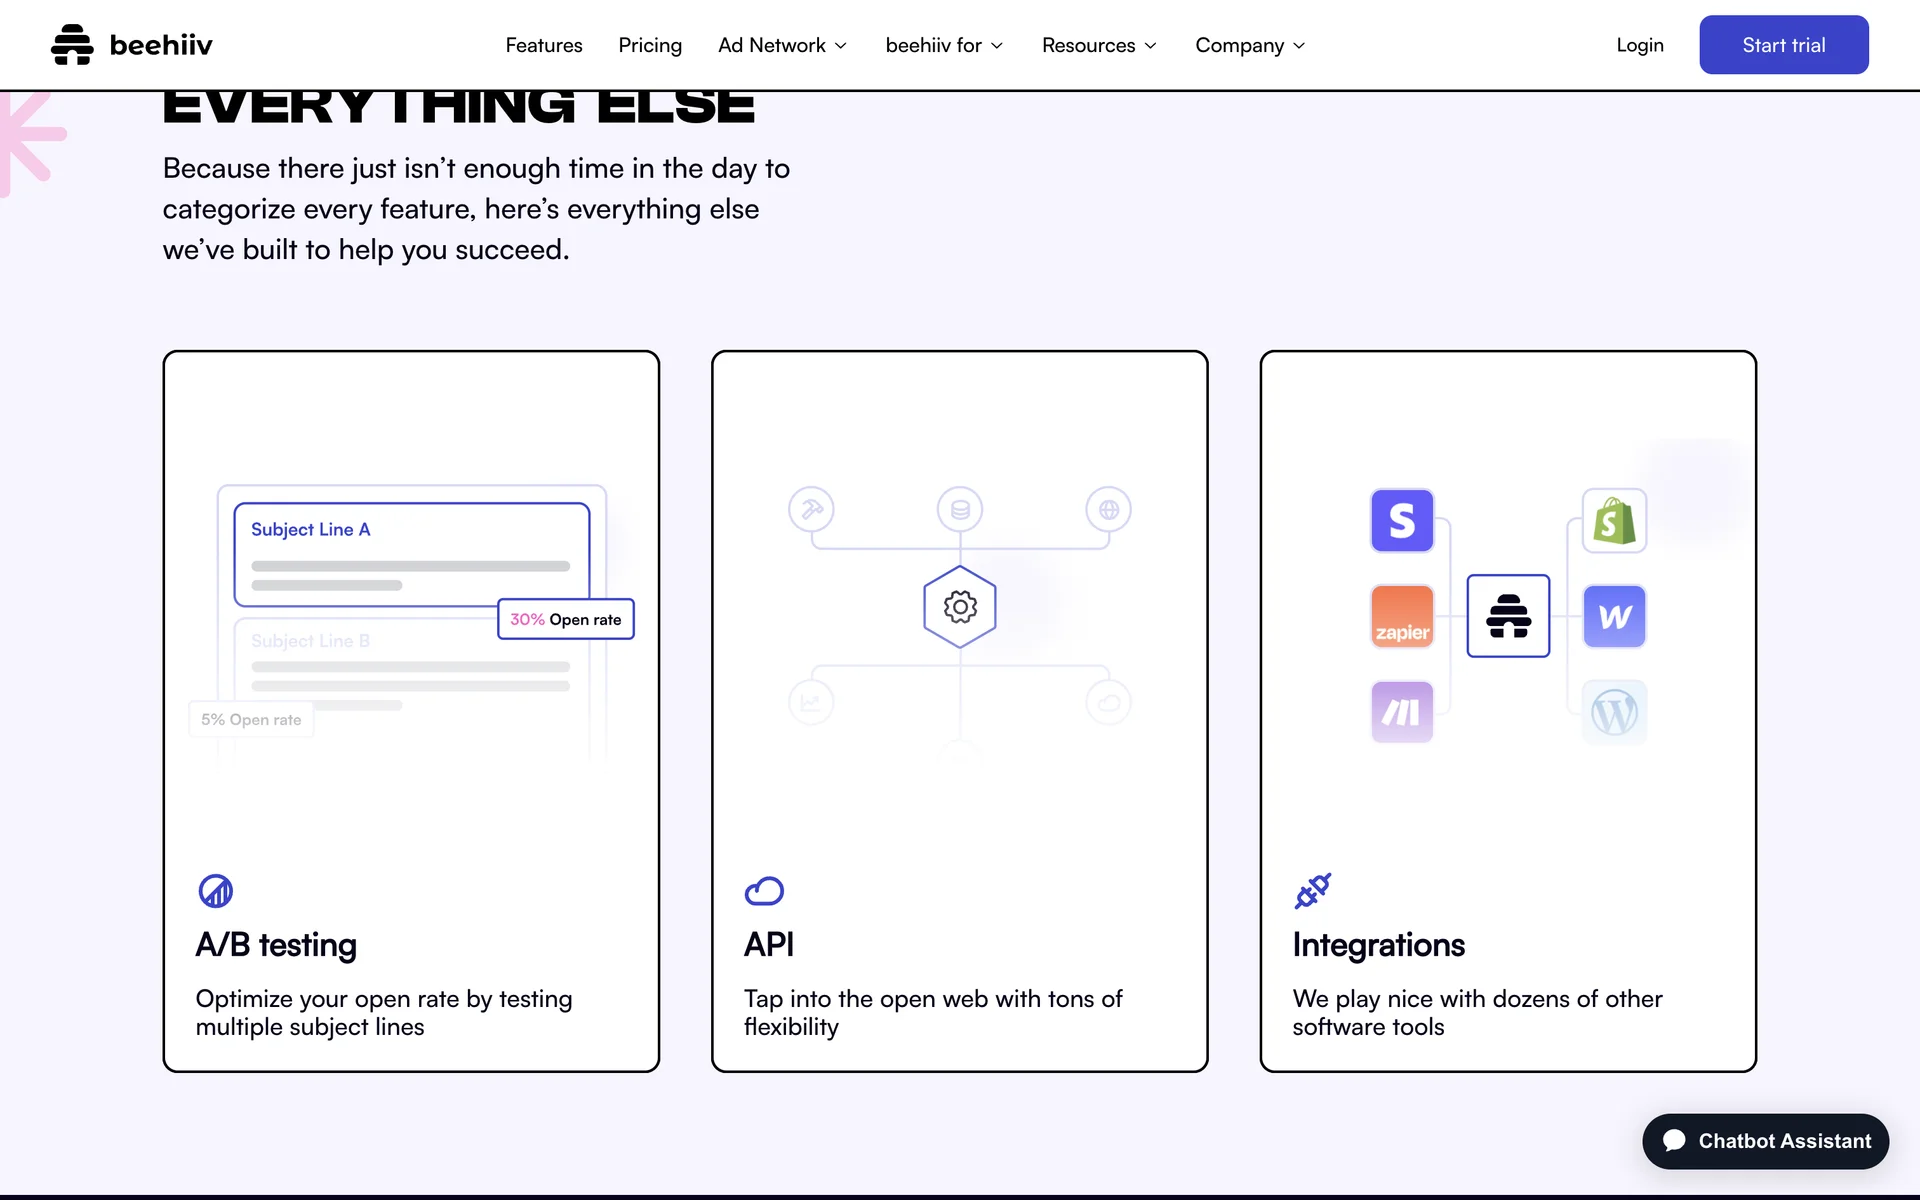1920x1200 pixels.
Task: Click the Shopify integration icon
Action: pos(1614,520)
